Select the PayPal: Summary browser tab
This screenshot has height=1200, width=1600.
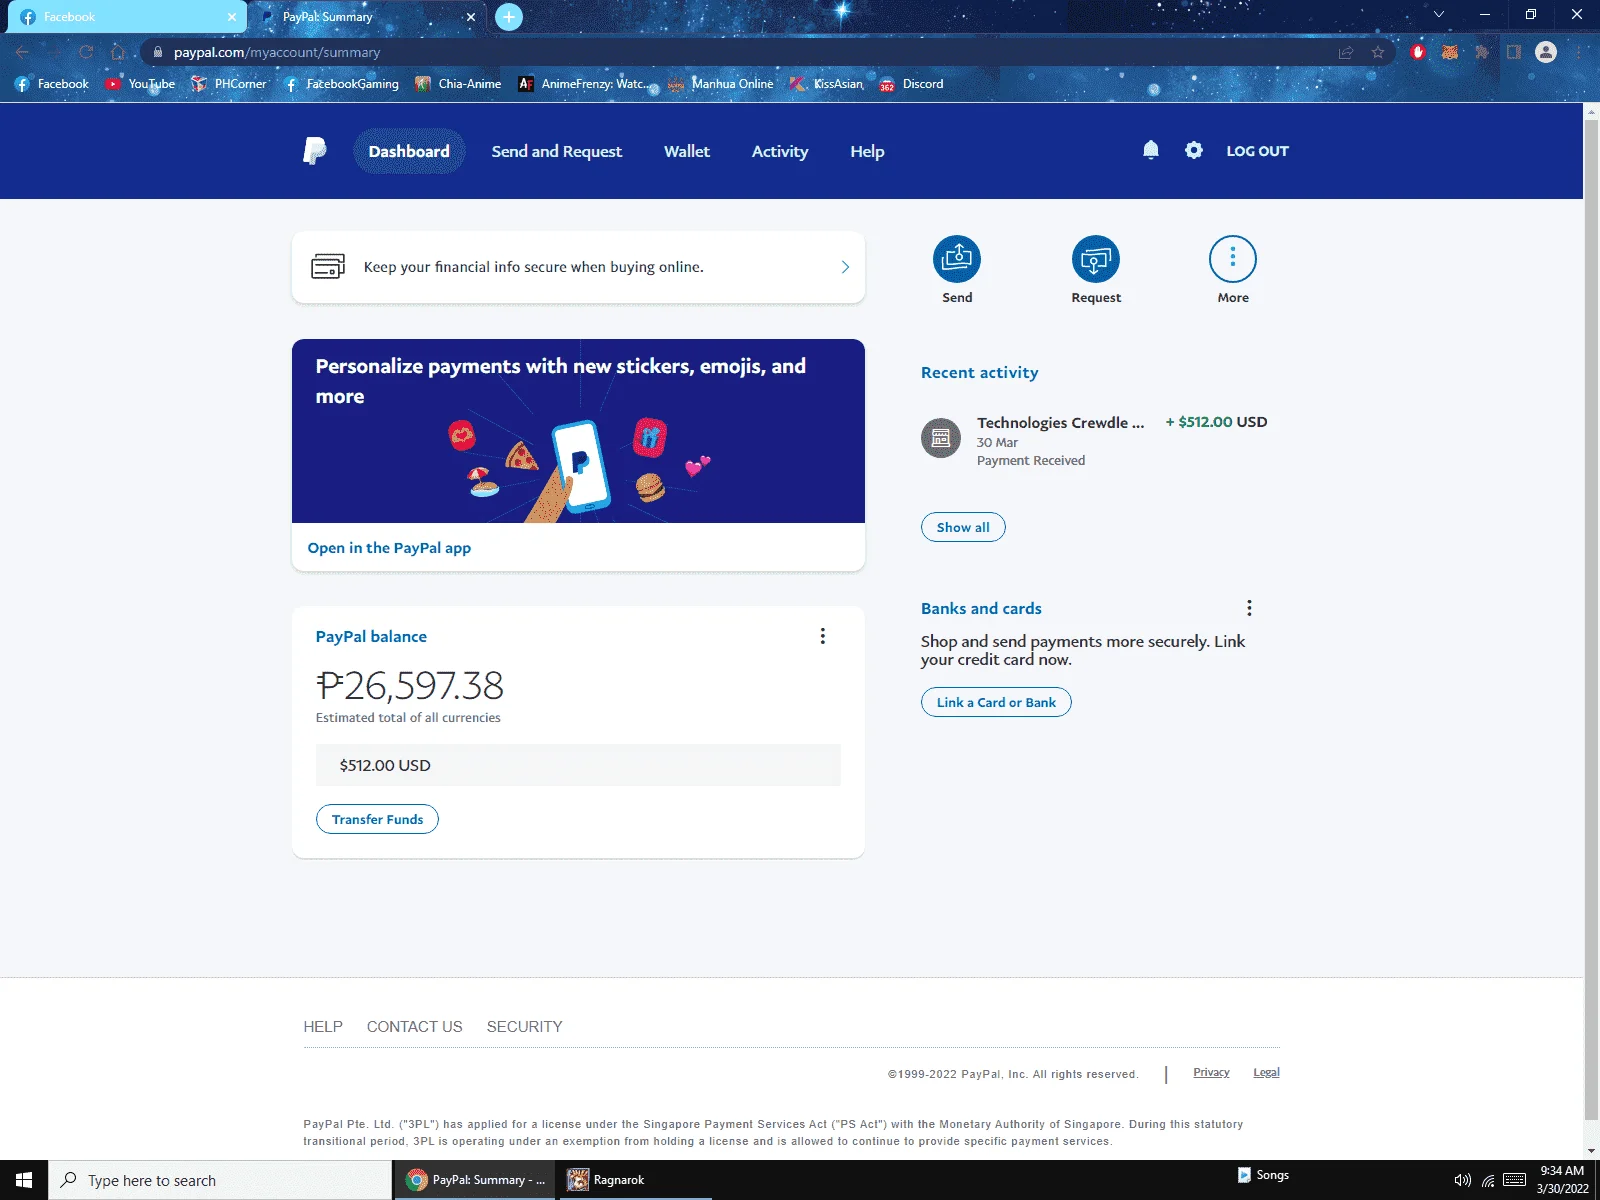(x=367, y=17)
